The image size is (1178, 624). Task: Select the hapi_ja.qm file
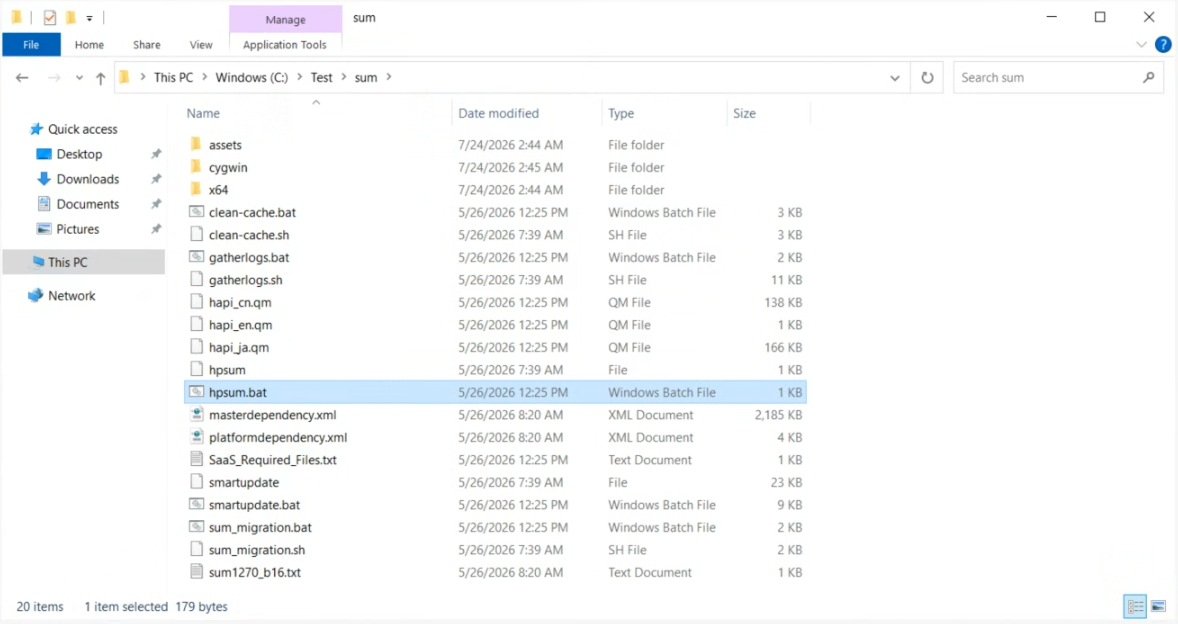click(495, 347)
